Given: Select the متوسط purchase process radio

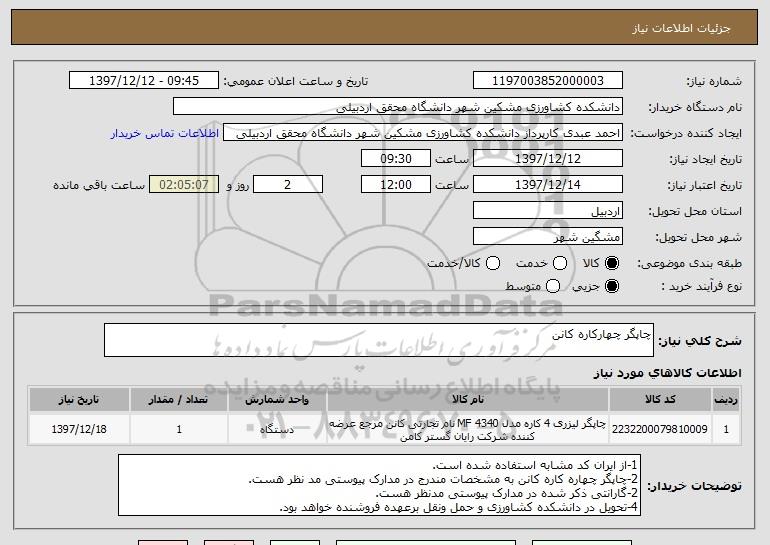Looking at the screenshot, I should pyautogui.click(x=553, y=286).
